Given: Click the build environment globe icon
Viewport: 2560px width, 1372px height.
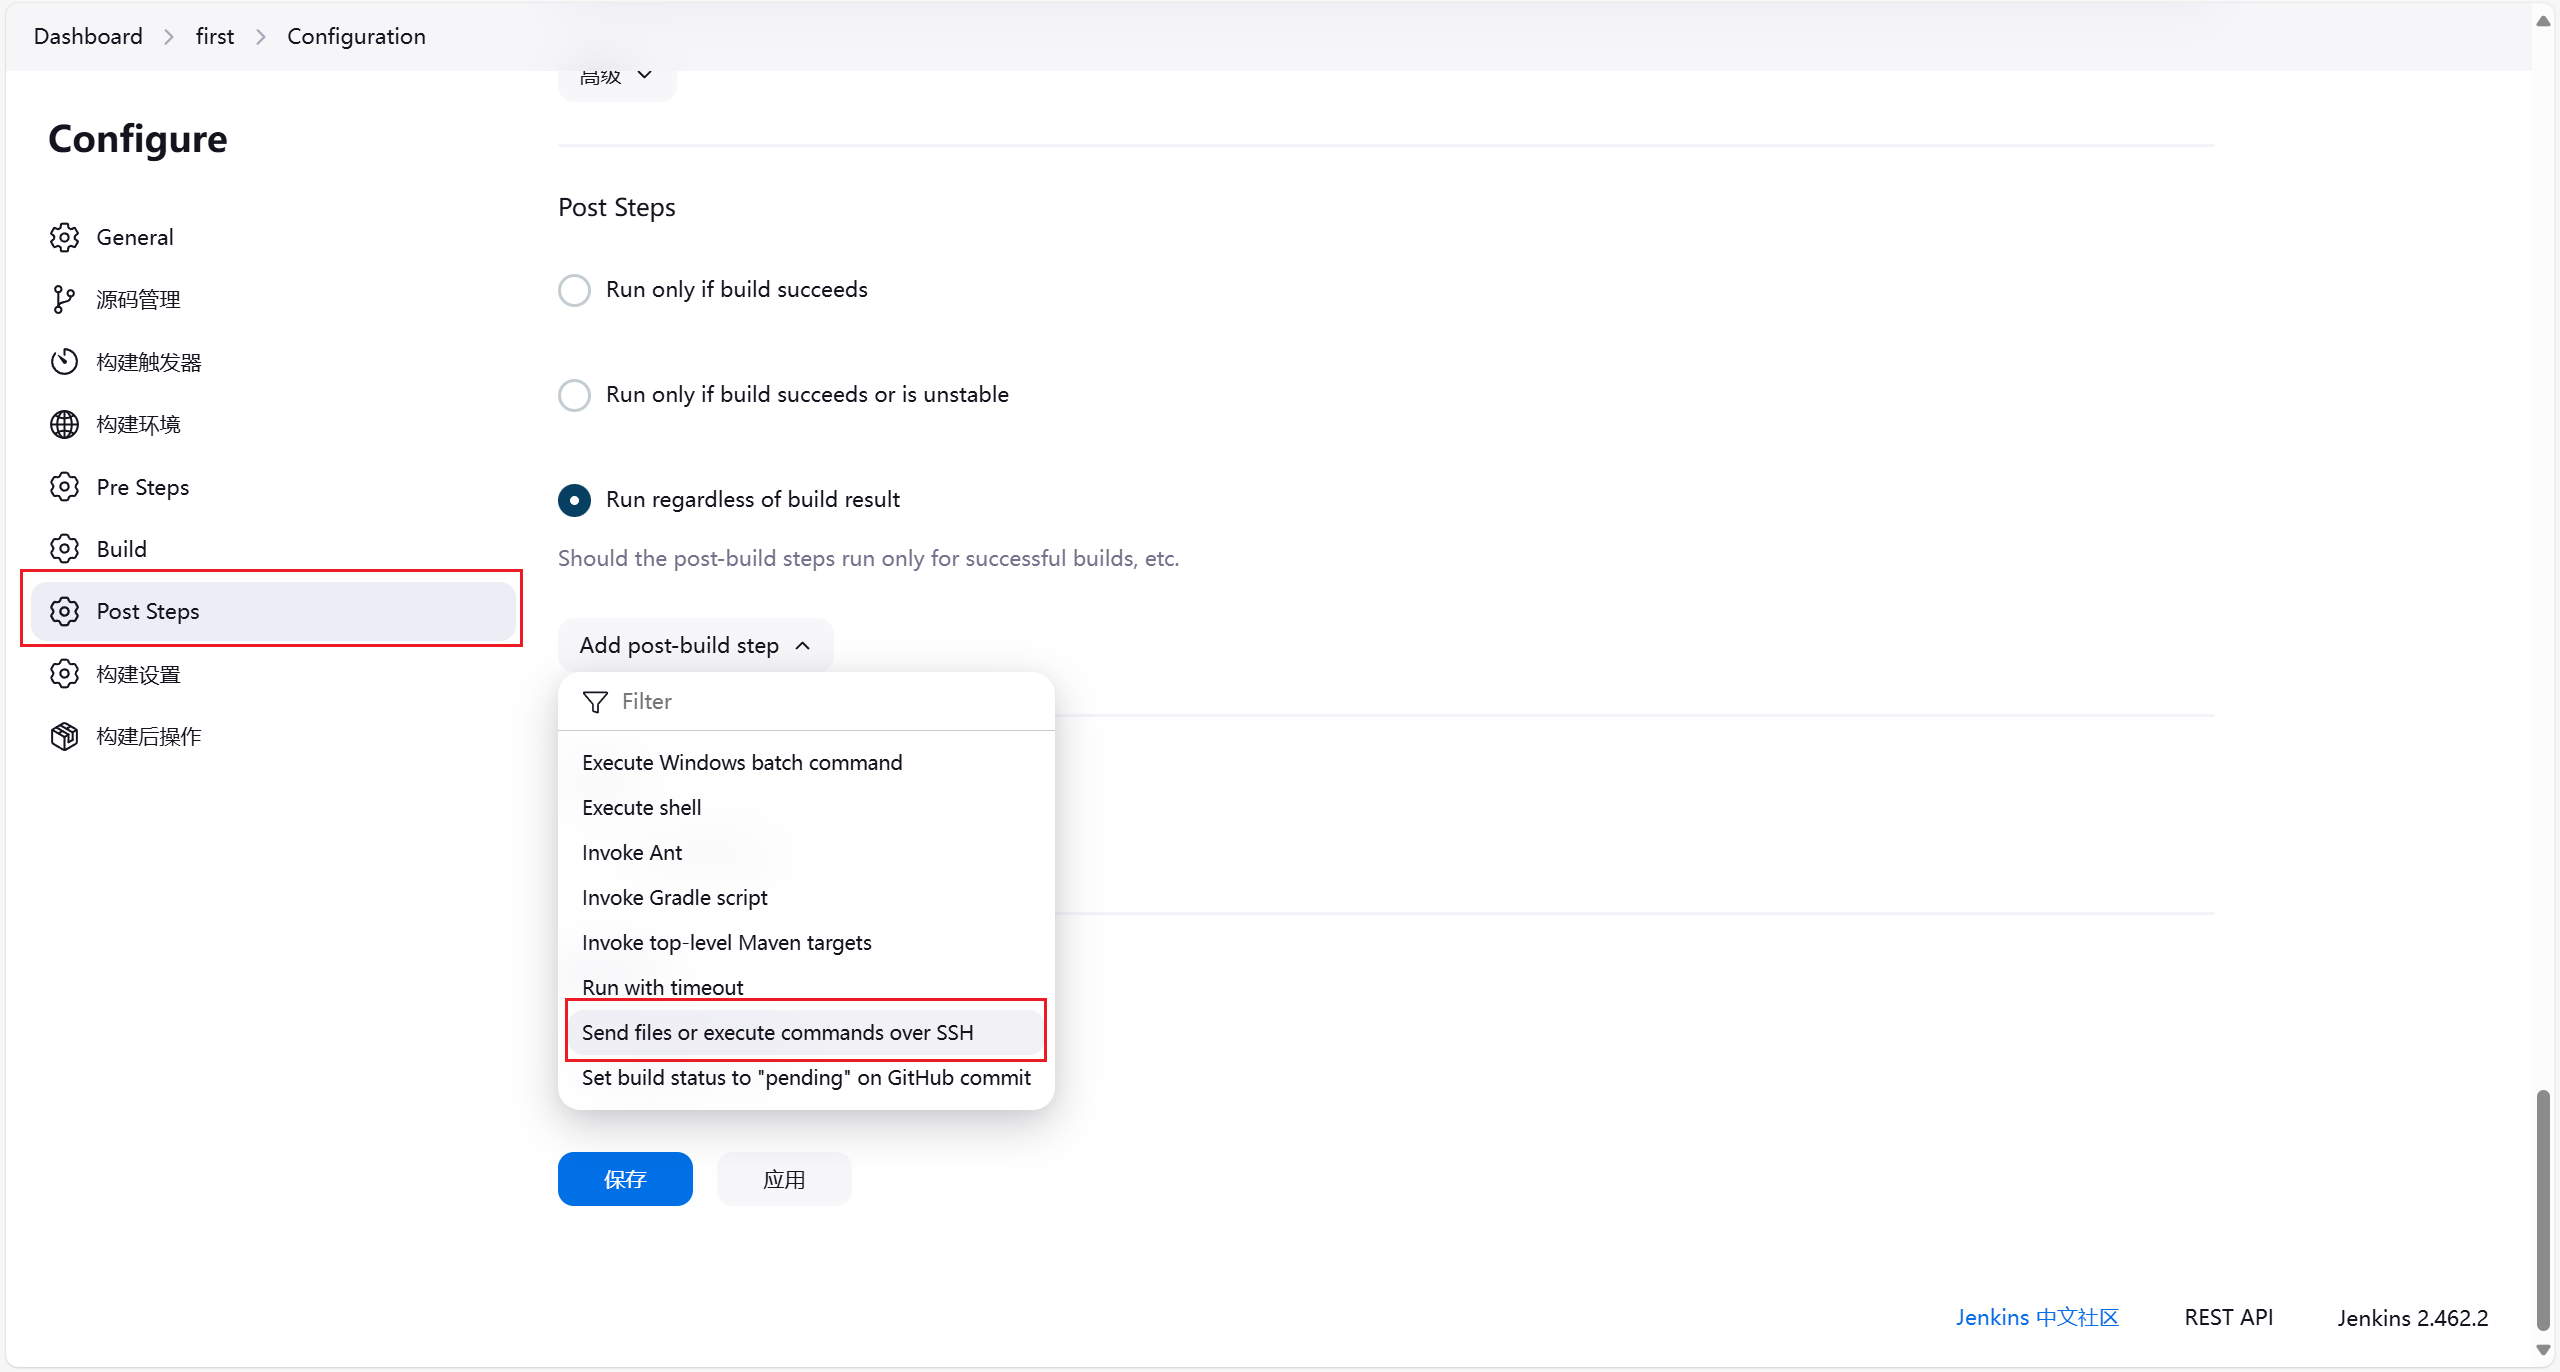Looking at the screenshot, I should click(x=64, y=424).
